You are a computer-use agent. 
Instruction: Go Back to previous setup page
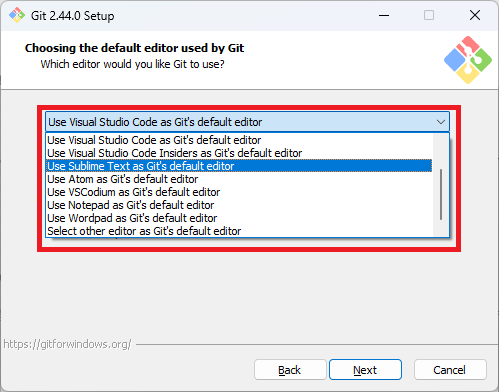tap(290, 370)
